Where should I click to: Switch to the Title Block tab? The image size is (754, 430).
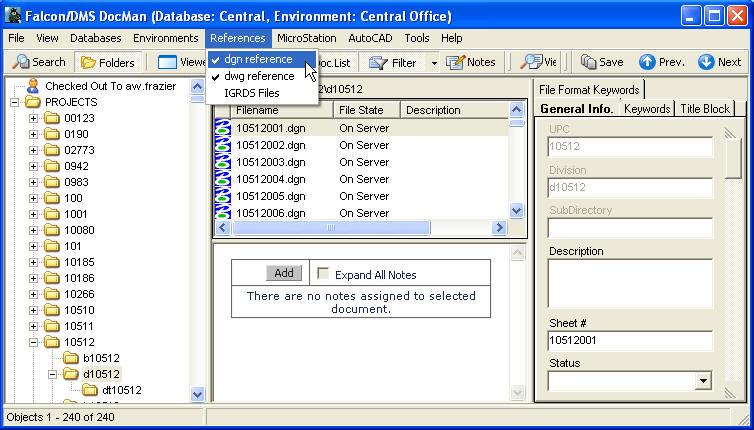click(705, 108)
